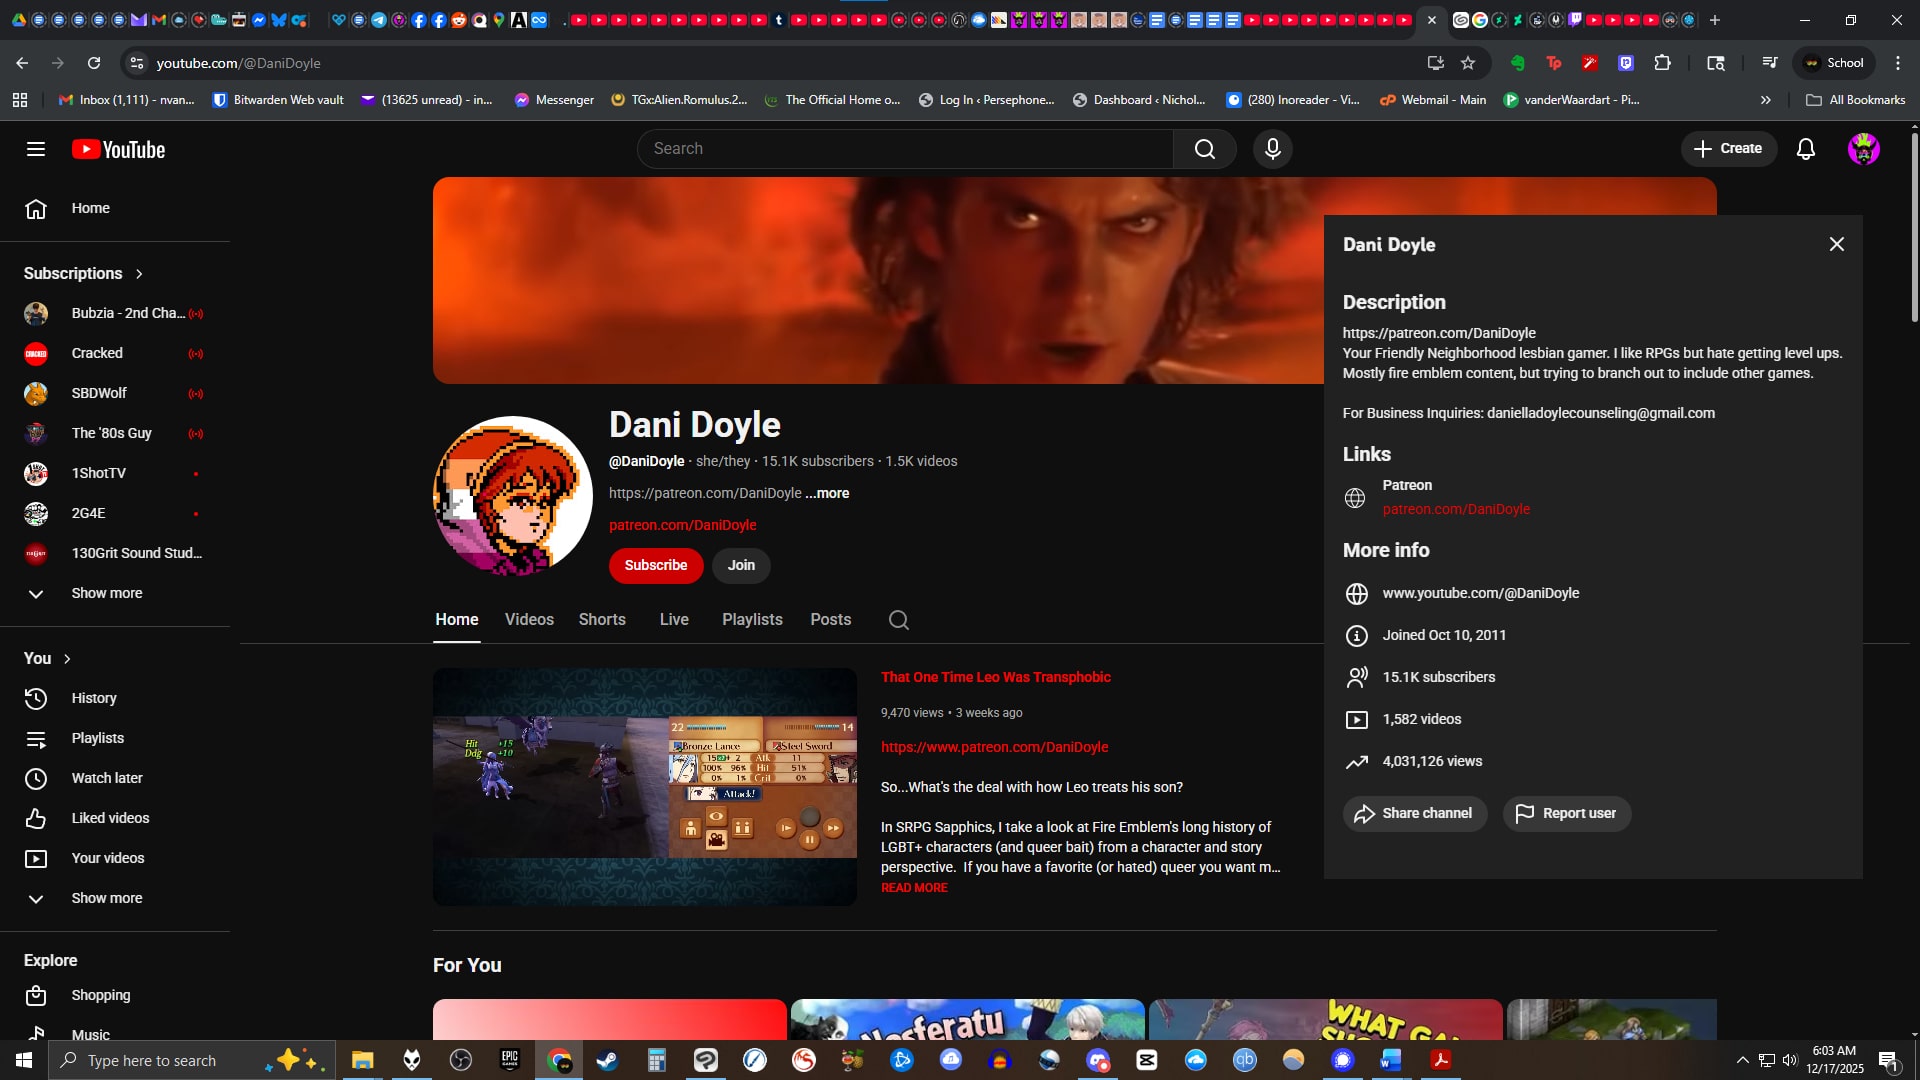Open the notifications bell
1920x1080 pixels.
click(1805, 149)
